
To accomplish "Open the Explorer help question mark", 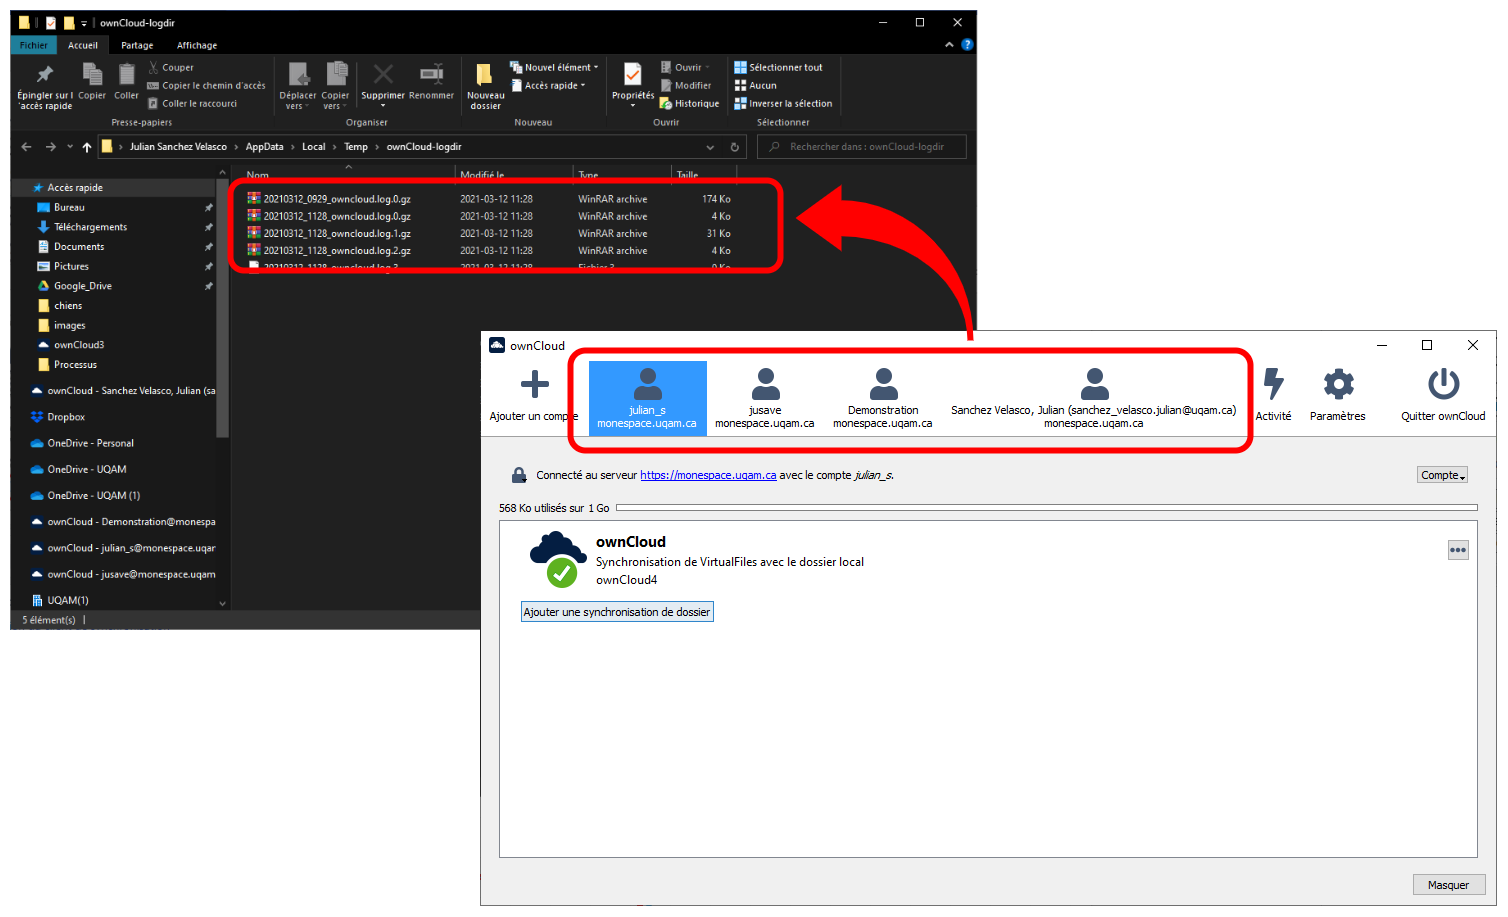I will click(967, 45).
